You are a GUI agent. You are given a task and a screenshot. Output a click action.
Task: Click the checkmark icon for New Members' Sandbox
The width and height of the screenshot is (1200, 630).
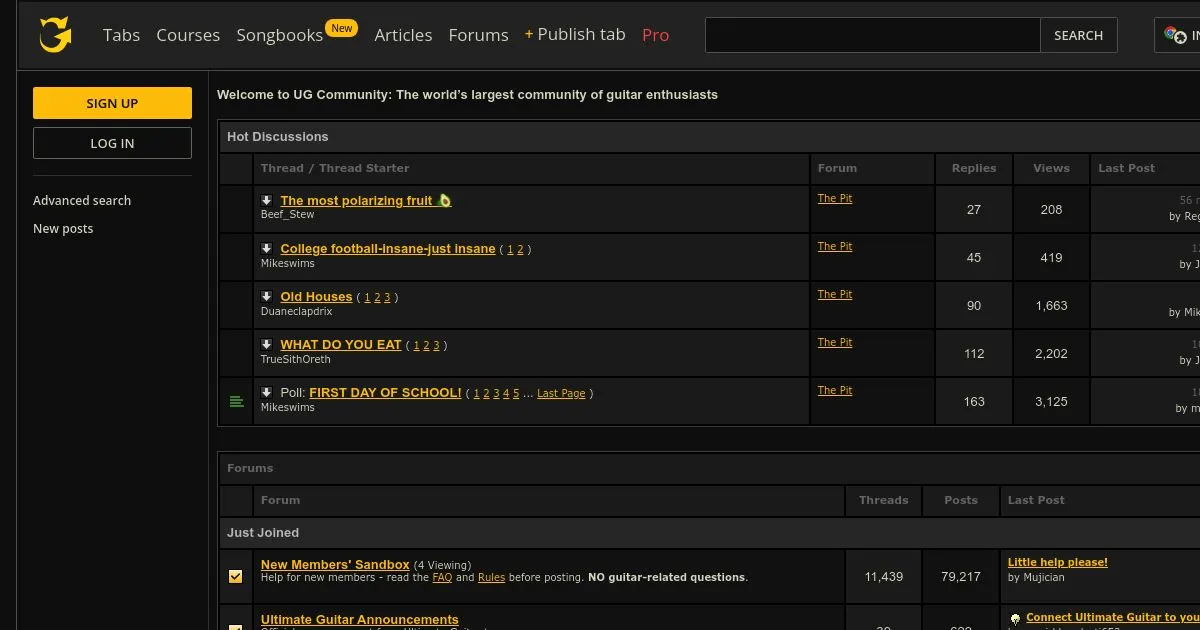[x=236, y=576]
